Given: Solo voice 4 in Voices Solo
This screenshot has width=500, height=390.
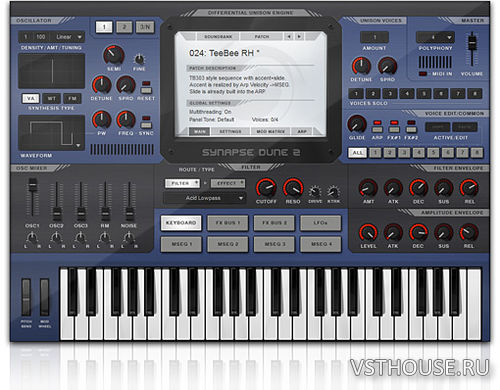Looking at the screenshot, I should coord(407,94).
